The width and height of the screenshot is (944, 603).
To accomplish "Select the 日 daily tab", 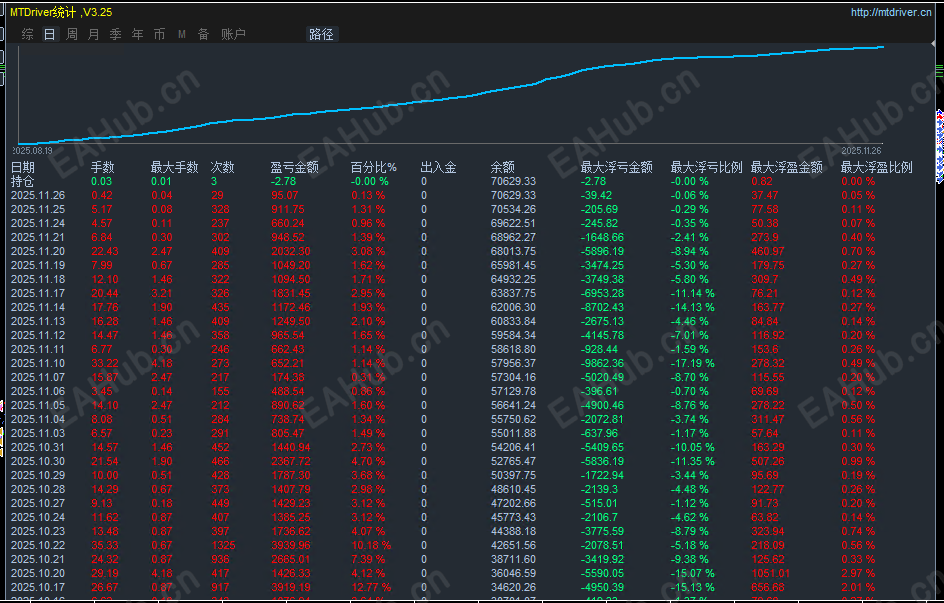I will click(50, 34).
